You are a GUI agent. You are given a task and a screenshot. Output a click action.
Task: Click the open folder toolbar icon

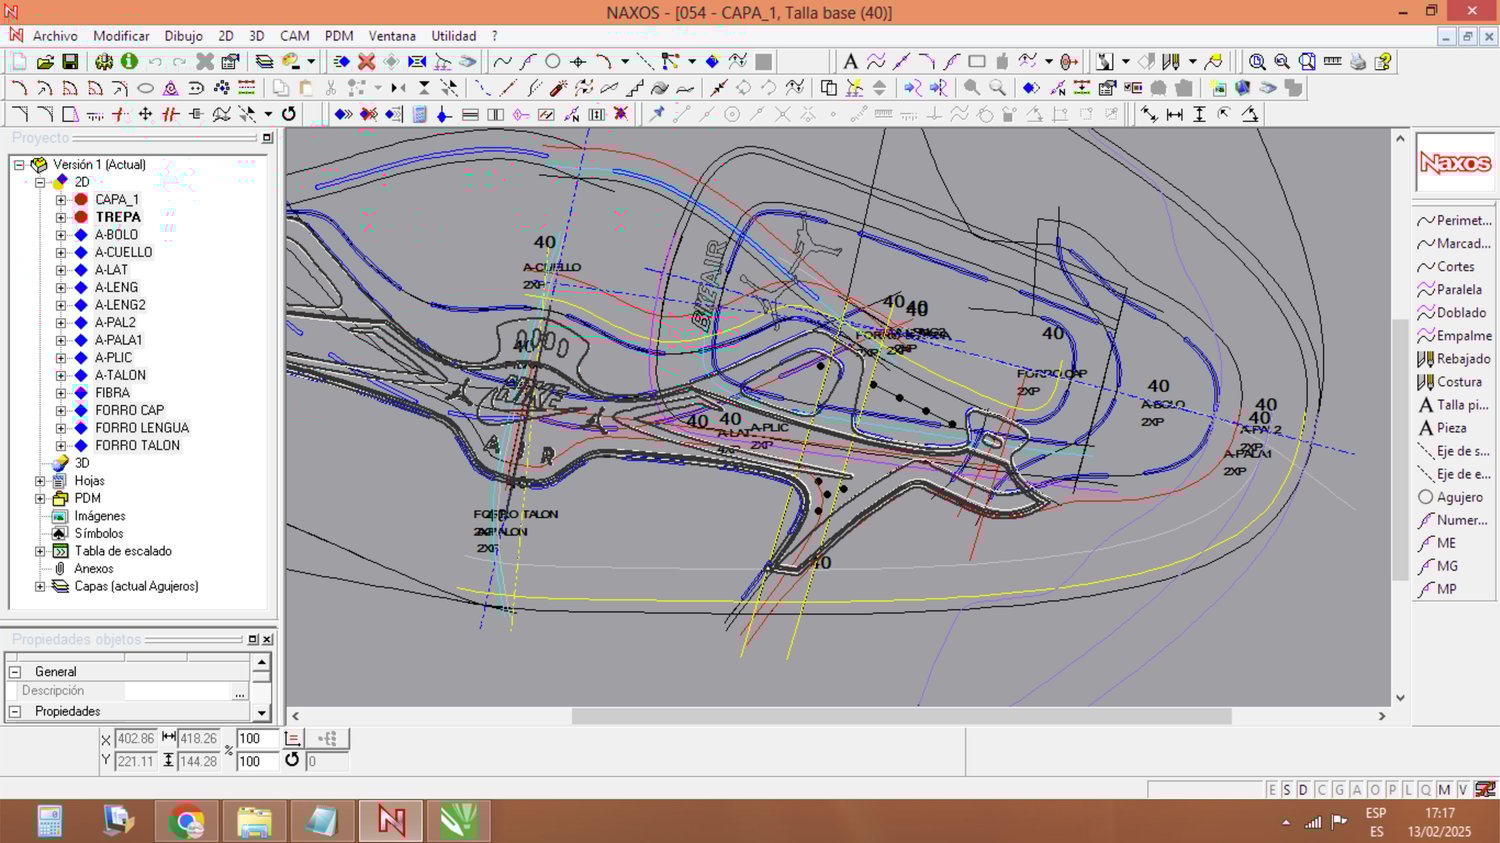[44, 62]
